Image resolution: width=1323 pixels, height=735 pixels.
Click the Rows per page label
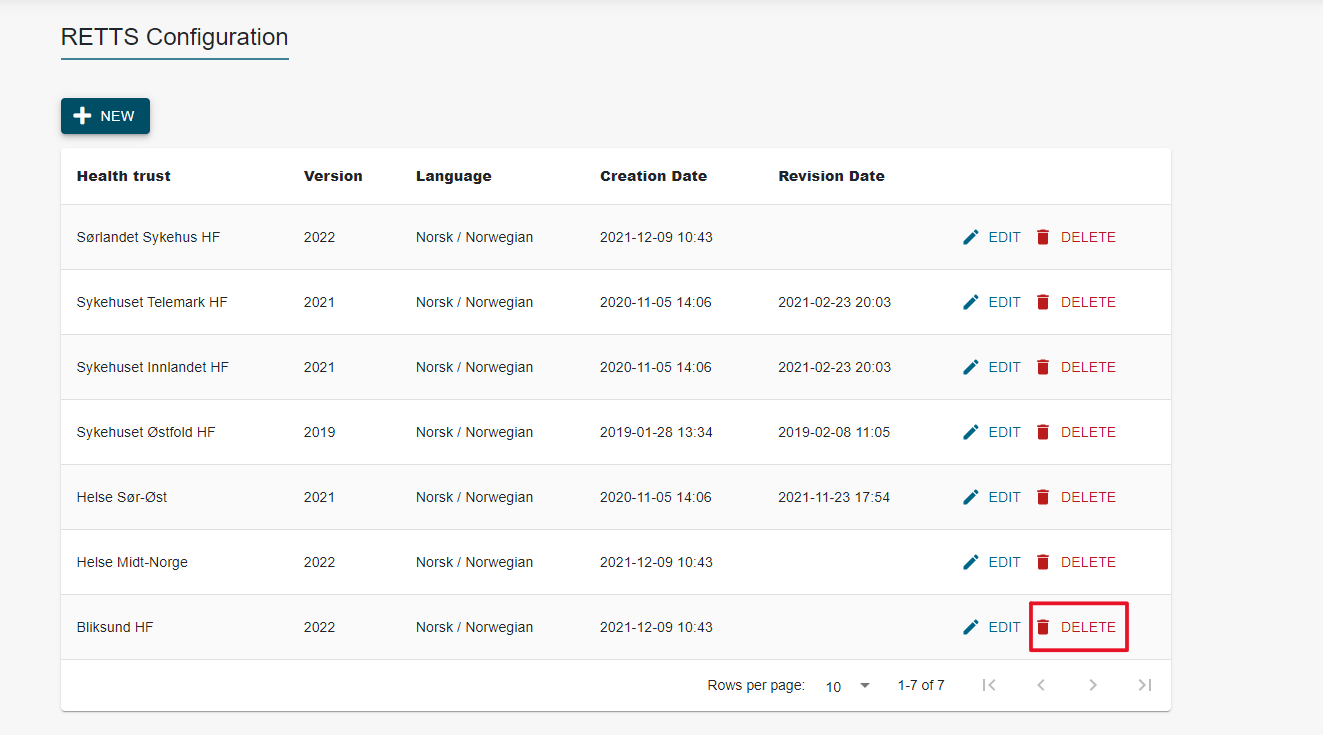[x=756, y=685]
